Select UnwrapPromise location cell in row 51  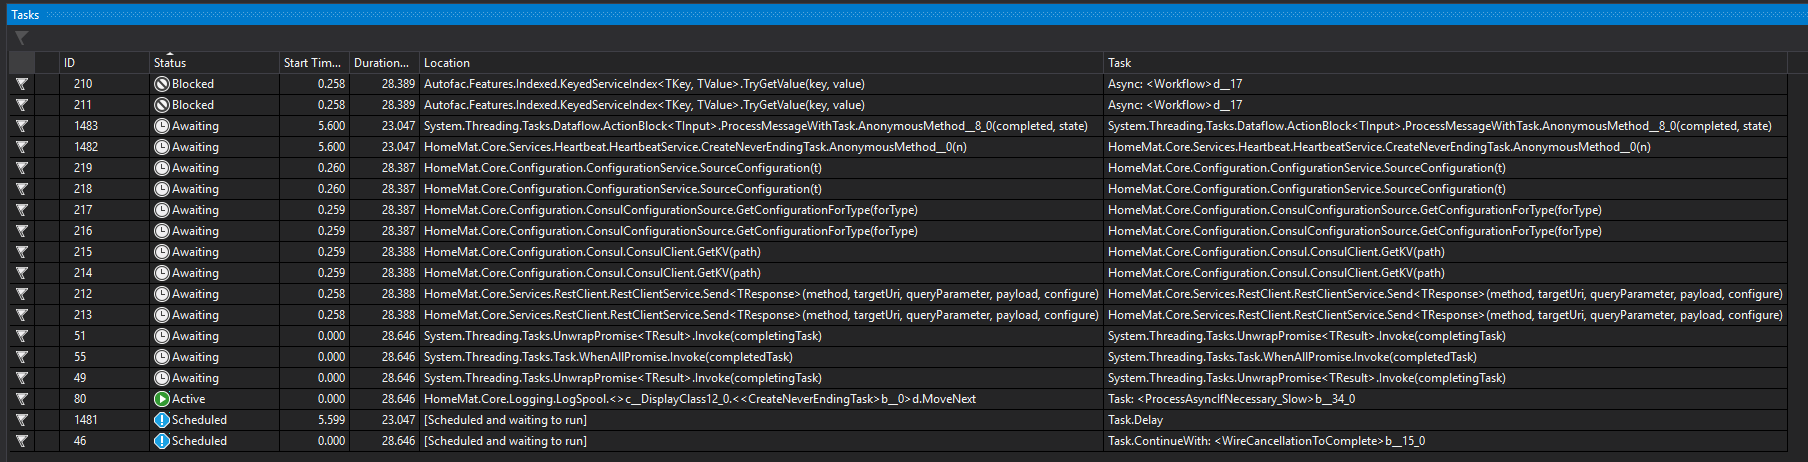pos(761,336)
